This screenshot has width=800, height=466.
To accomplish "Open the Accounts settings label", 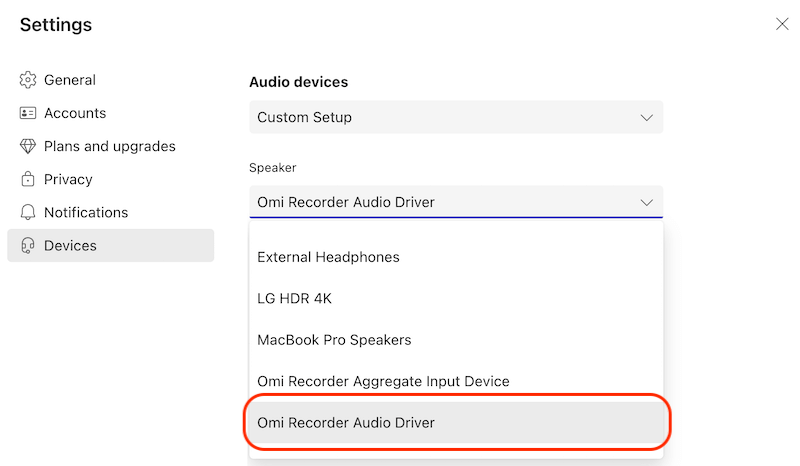I will pyautogui.click(x=75, y=113).
